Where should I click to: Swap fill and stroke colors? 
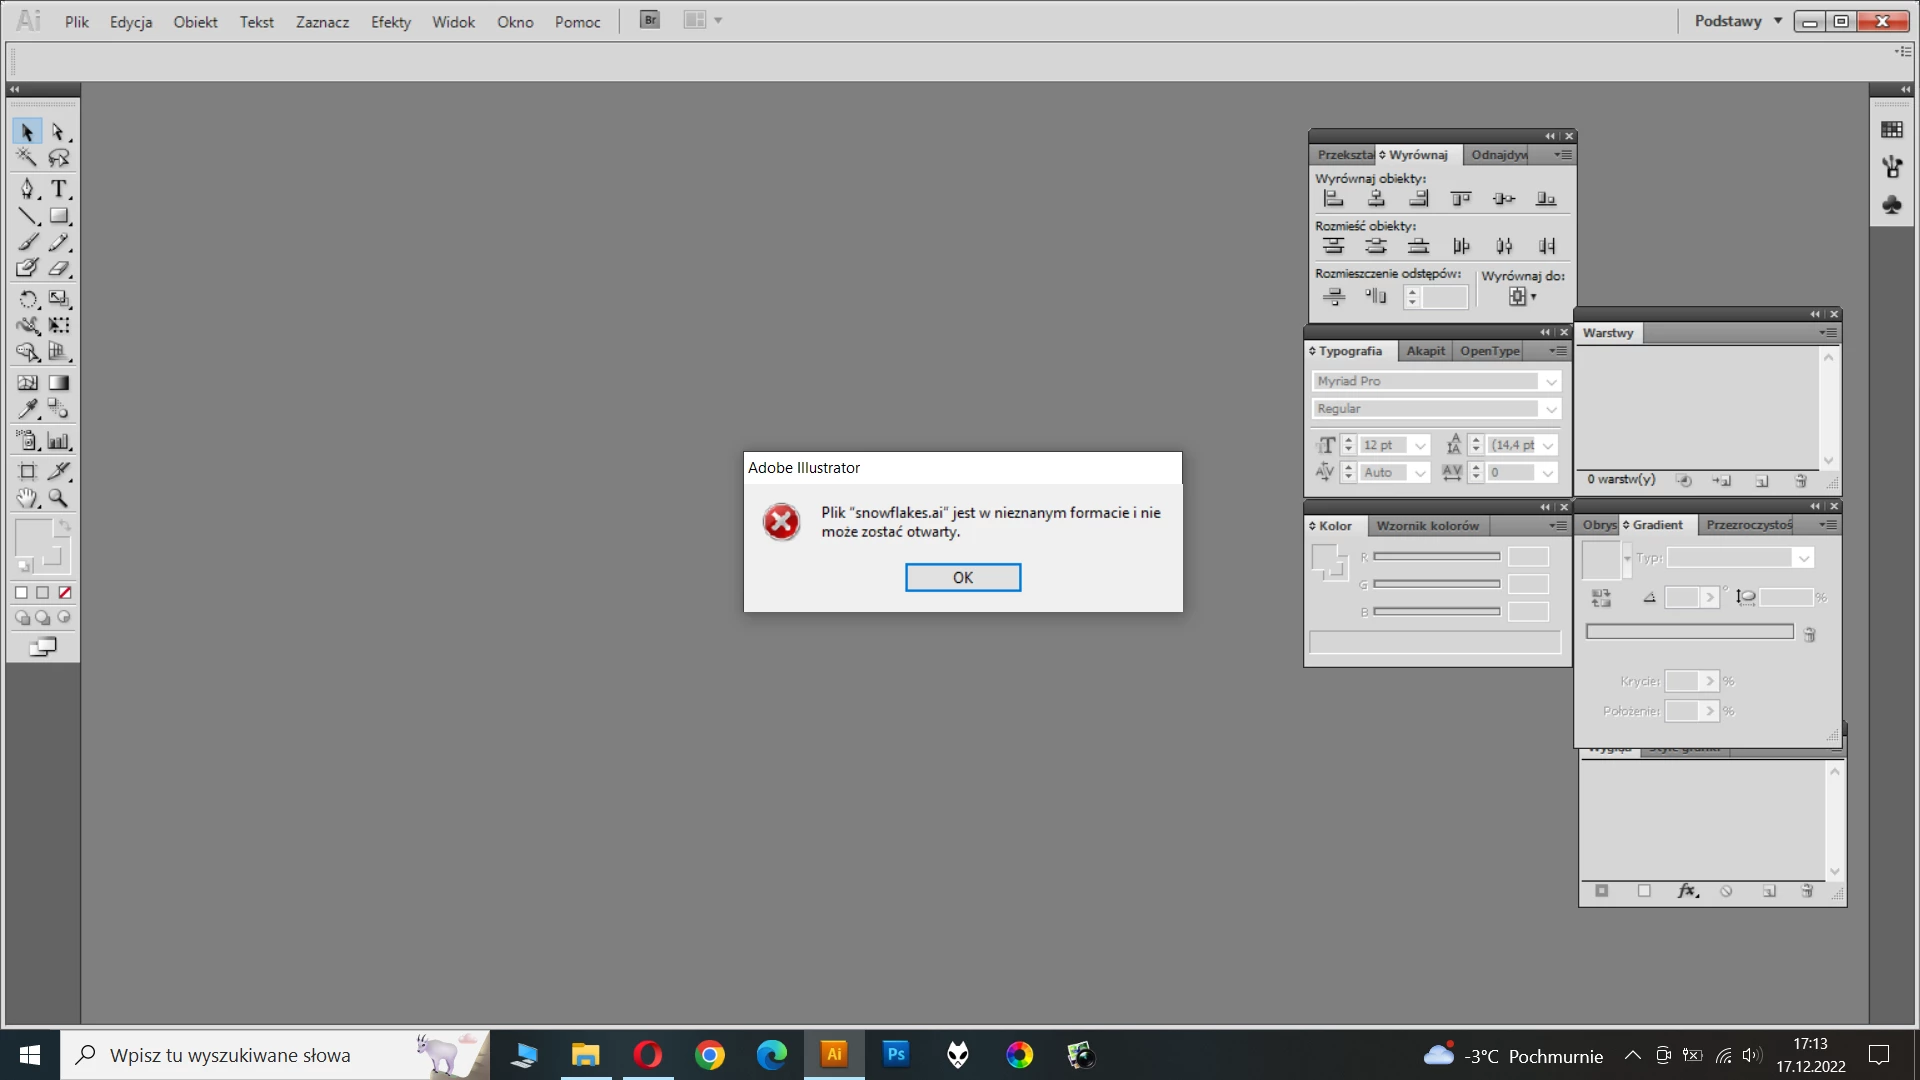64,526
